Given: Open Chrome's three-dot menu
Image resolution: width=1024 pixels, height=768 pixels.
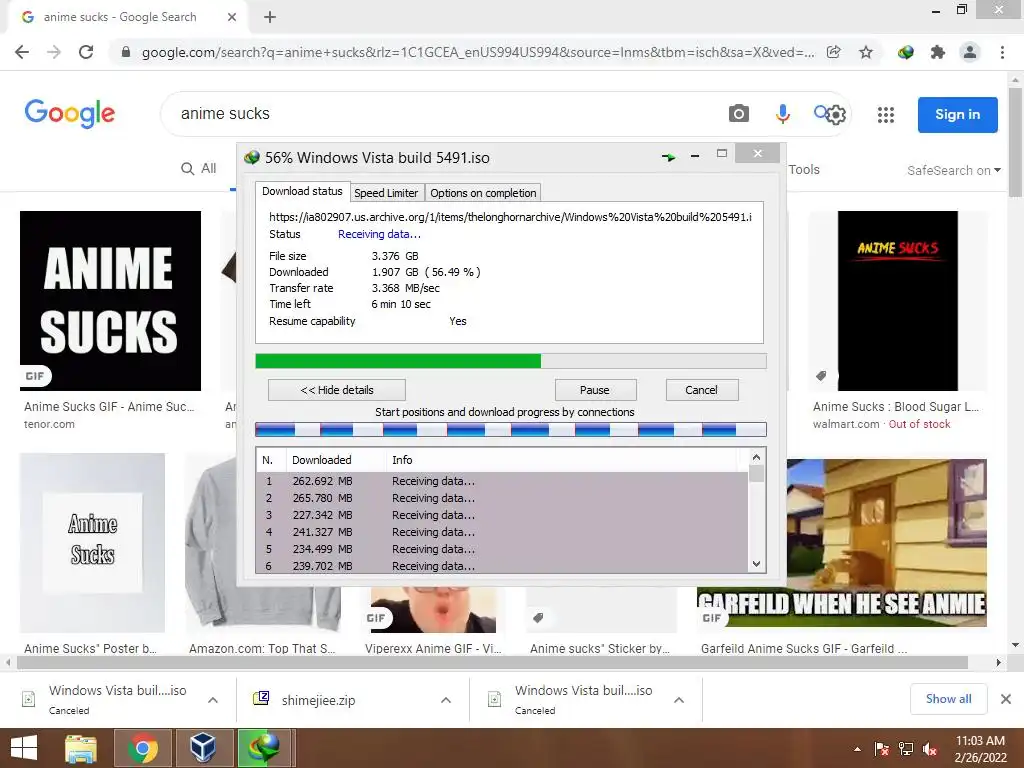Looking at the screenshot, I should [x=1002, y=52].
